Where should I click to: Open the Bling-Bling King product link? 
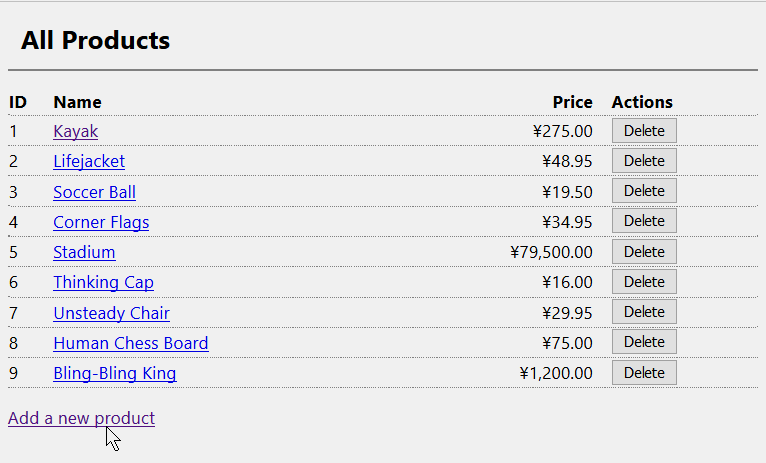coord(115,373)
